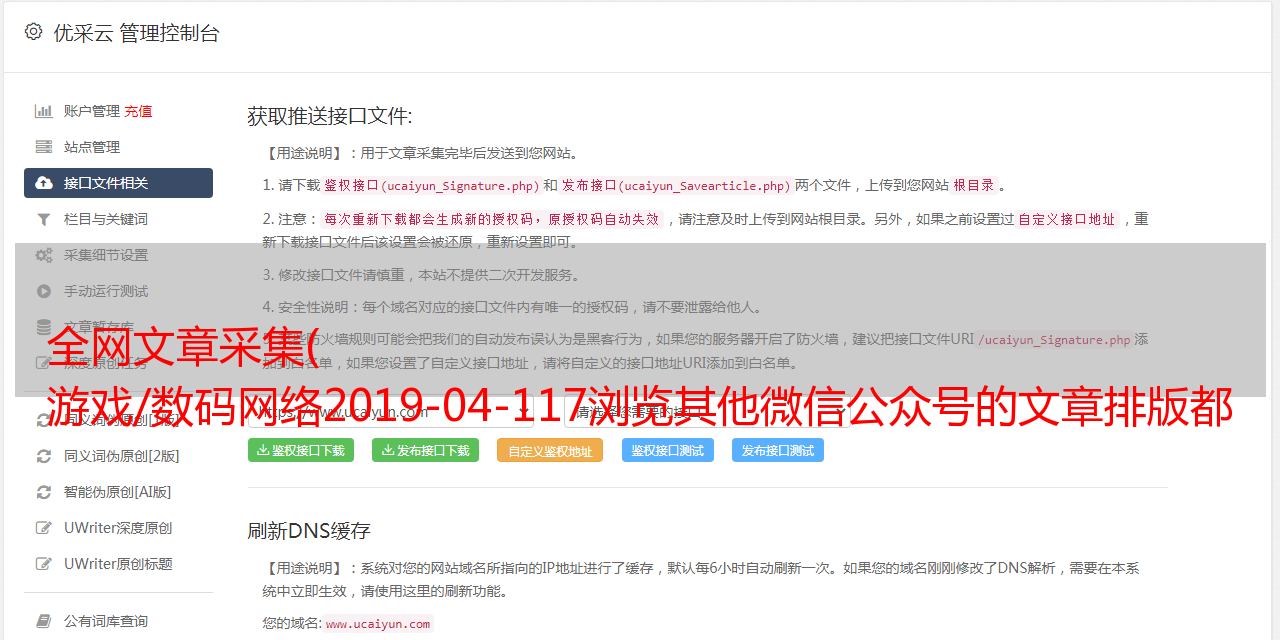Click the cloud upload icon for 接口文件相关
The width and height of the screenshot is (1280, 640).
[x=44, y=183]
